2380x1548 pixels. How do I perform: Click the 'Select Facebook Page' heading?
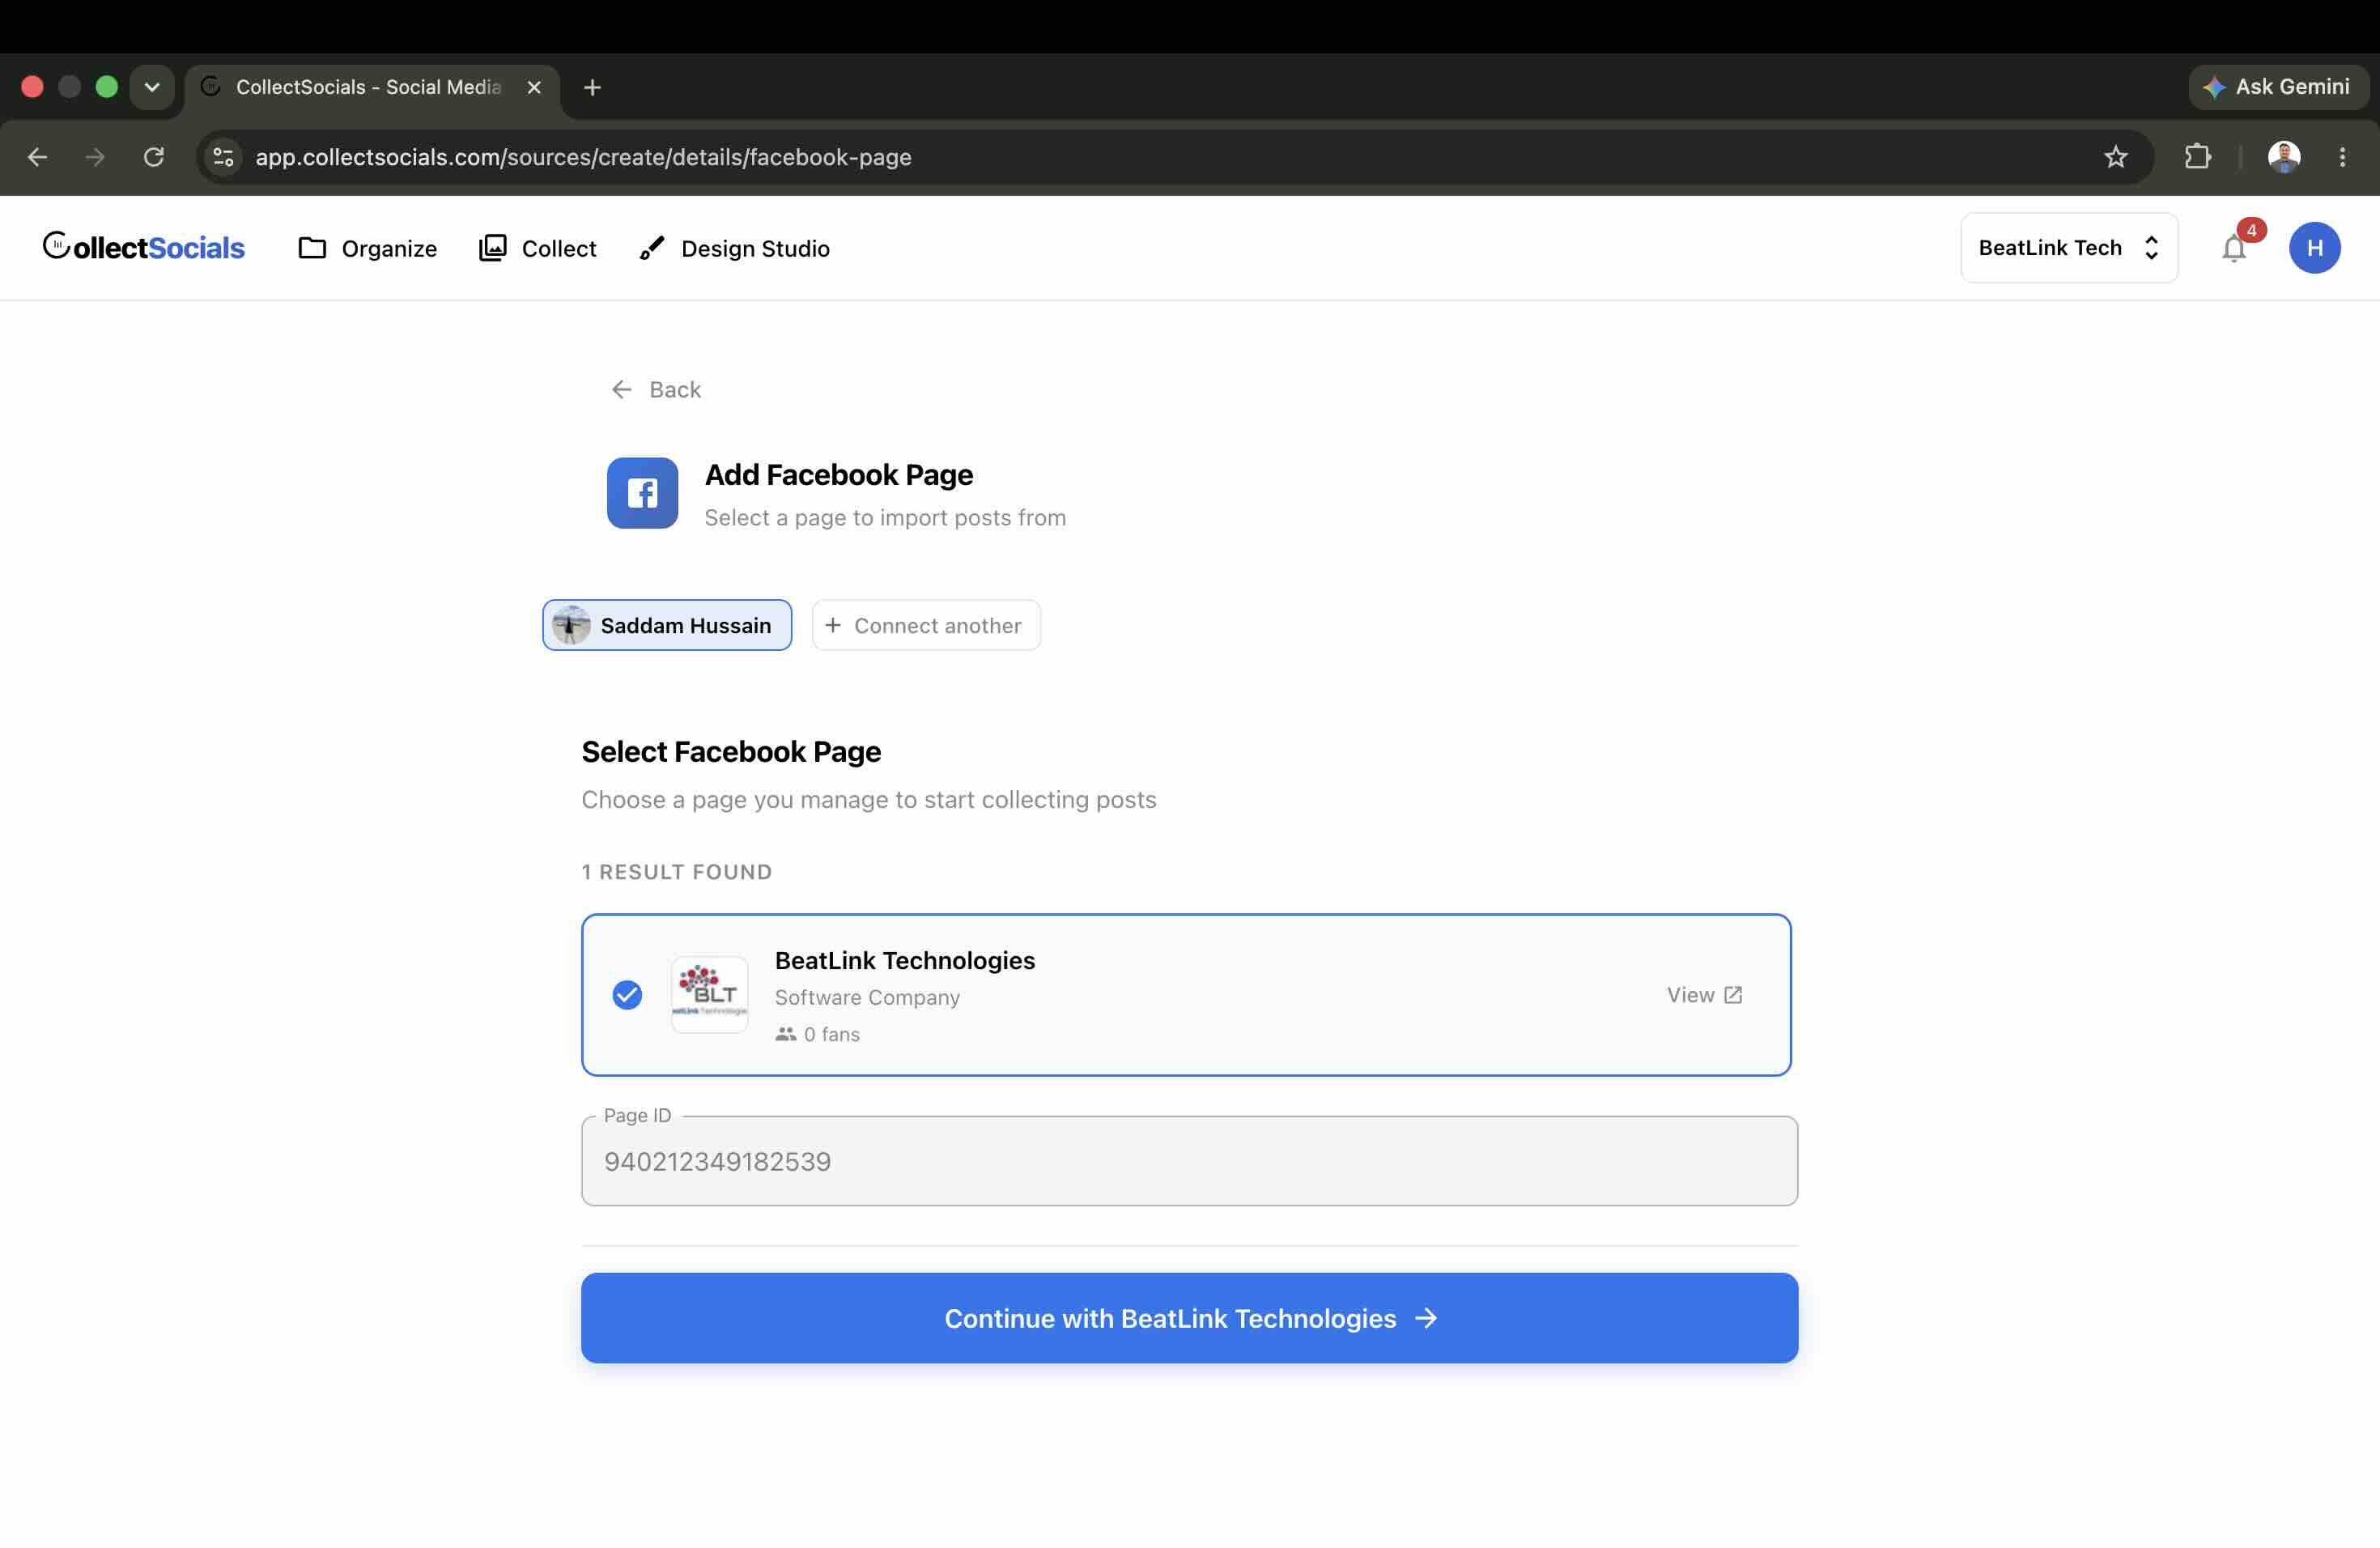(x=731, y=751)
